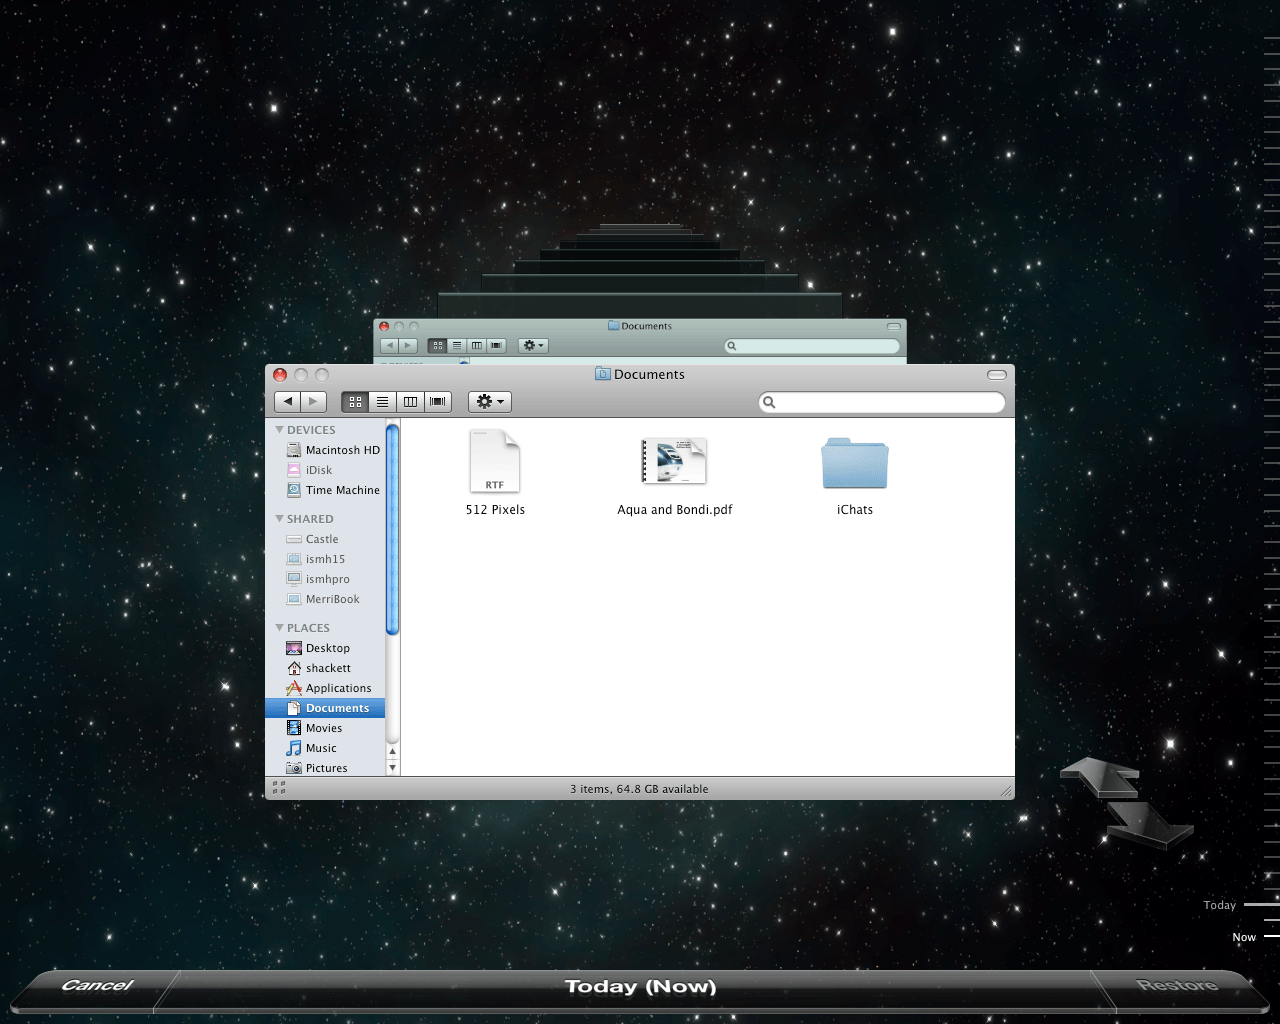Select the ismhpro shared computer icon
This screenshot has height=1024, width=1280.
coord(294,579)
